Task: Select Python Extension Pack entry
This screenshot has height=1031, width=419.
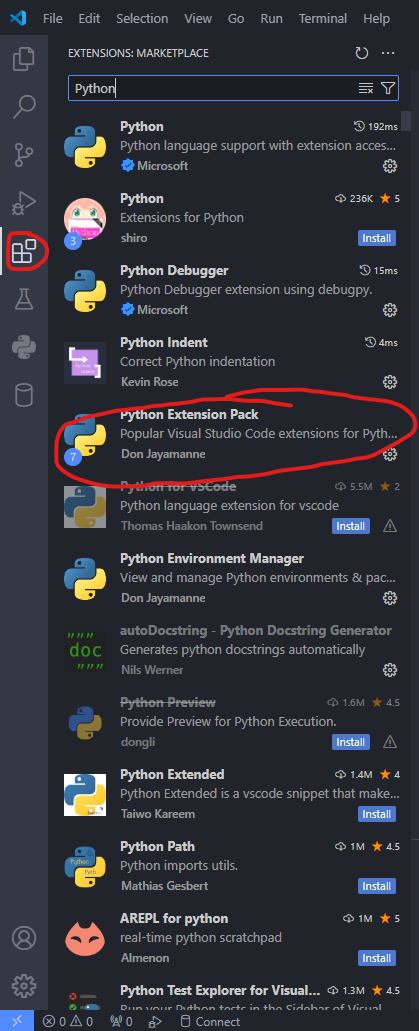Action: coord(232,434)
